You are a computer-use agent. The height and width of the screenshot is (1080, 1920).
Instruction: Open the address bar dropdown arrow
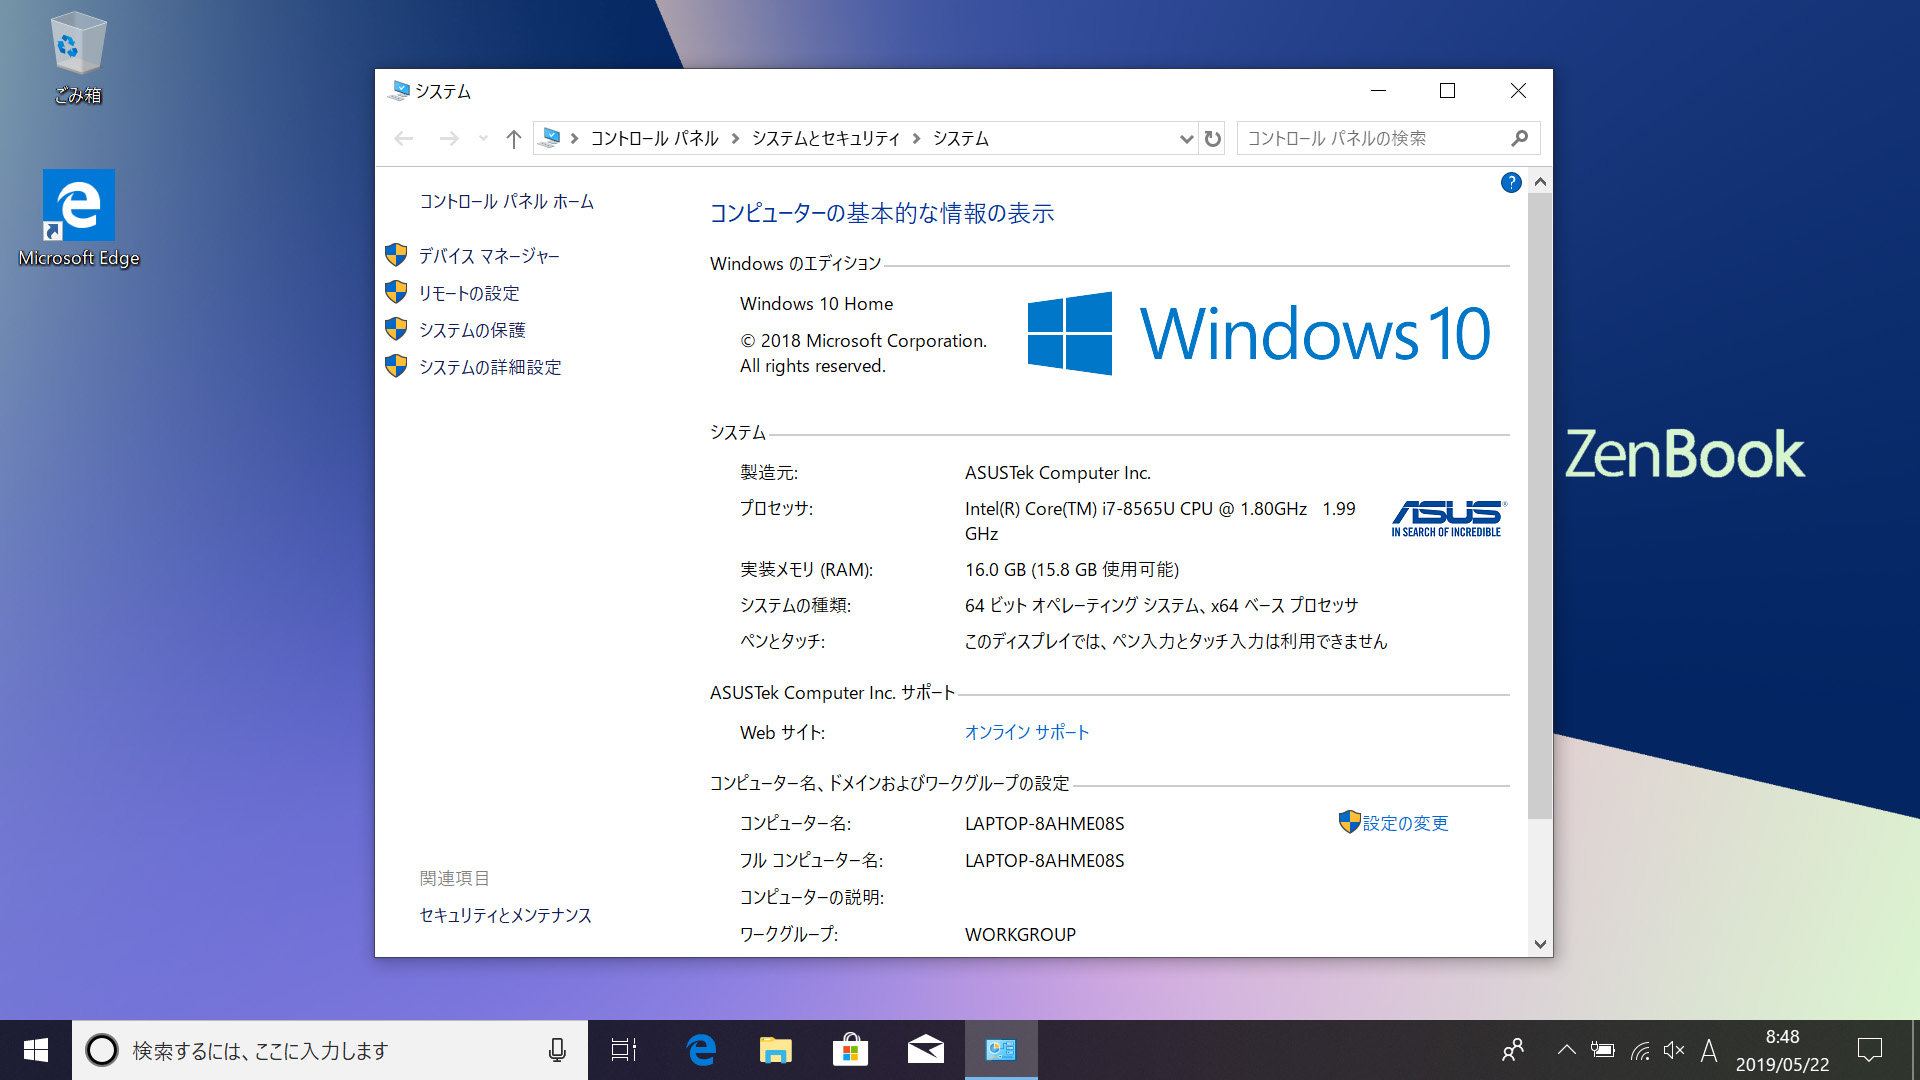point(1186,138)
